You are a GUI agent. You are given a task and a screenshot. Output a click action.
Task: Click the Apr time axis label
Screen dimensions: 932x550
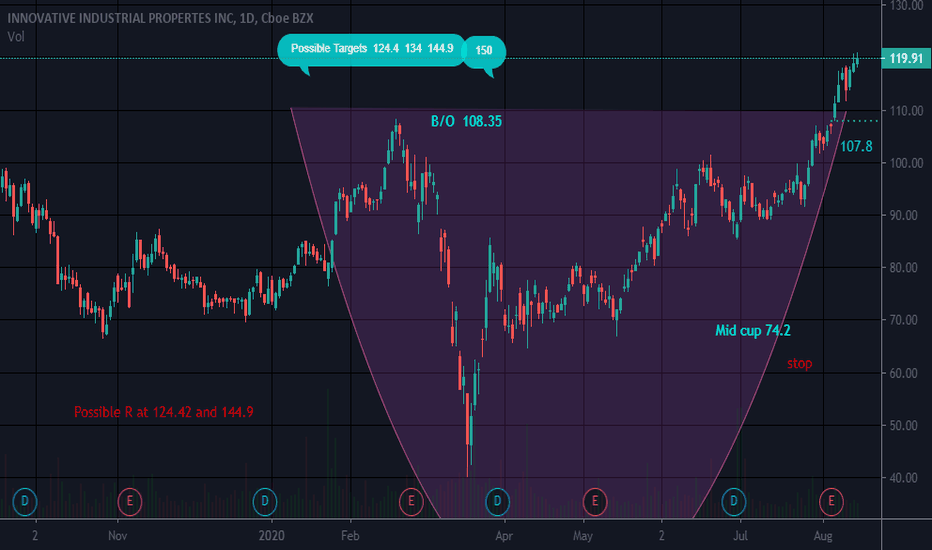[504, 536]
